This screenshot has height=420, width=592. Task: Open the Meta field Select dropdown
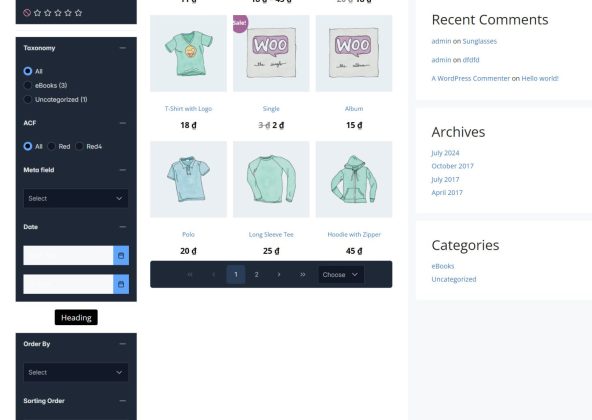[x=76, y=198]
